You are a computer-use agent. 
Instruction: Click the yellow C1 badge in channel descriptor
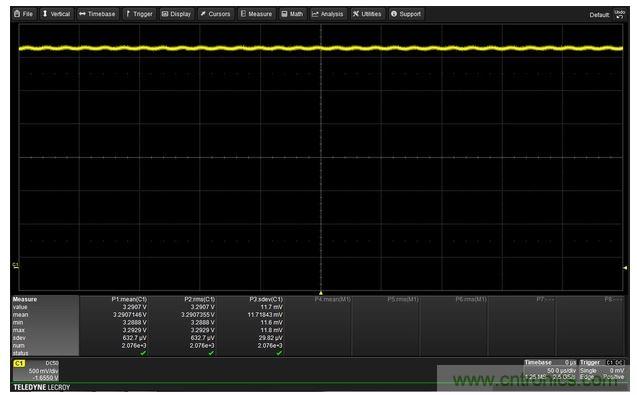(19, 363)
